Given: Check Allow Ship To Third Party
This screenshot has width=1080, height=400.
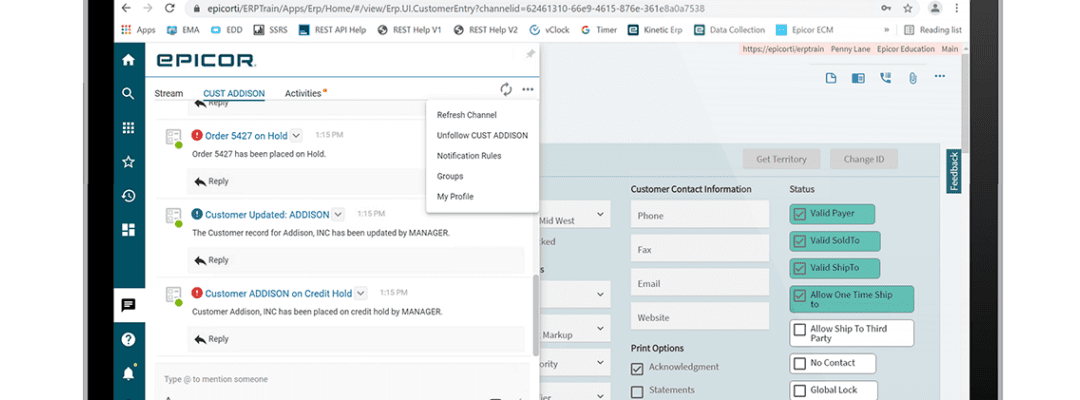Looking at the screenshot, I should click(799, 330).
